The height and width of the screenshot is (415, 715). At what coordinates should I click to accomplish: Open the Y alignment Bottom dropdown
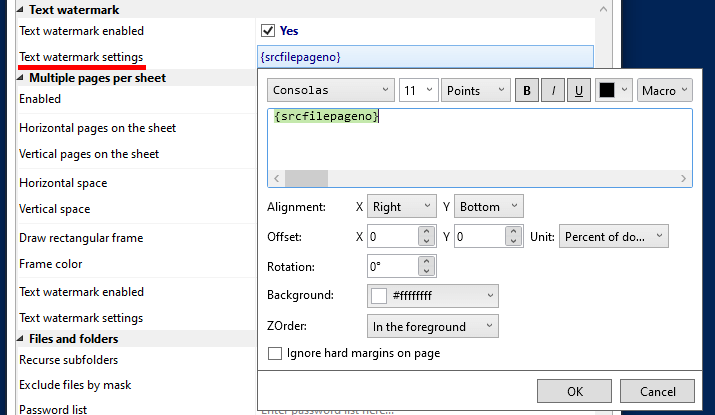click(488, 207)
